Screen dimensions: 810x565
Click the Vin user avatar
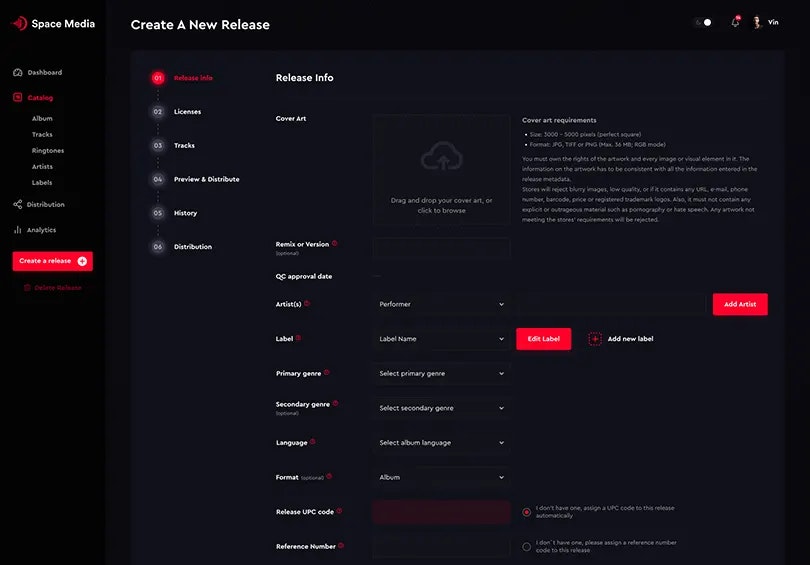(x=757, y=22)
